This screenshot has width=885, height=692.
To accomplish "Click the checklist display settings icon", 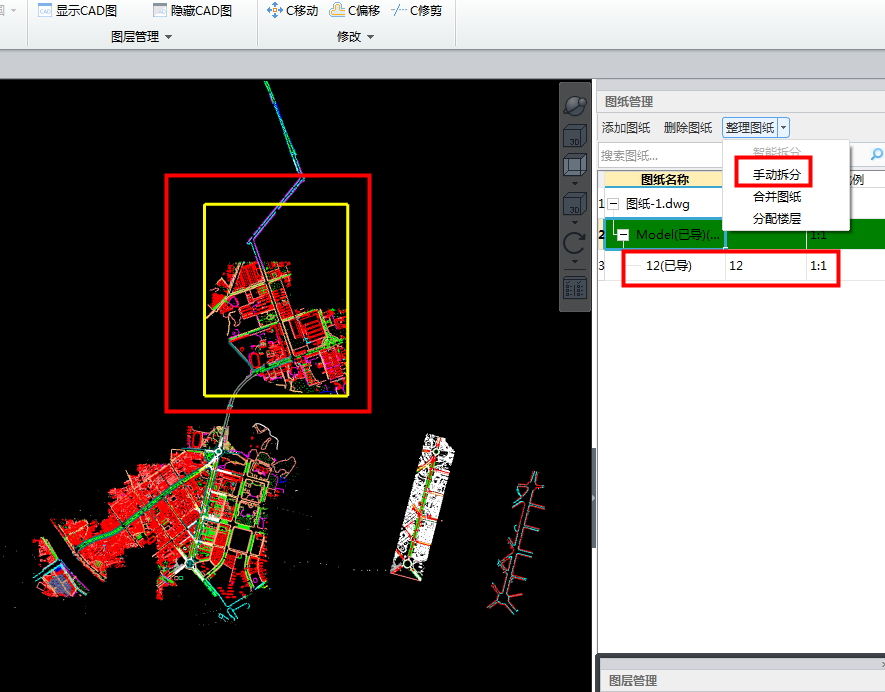I will [575, 288].
